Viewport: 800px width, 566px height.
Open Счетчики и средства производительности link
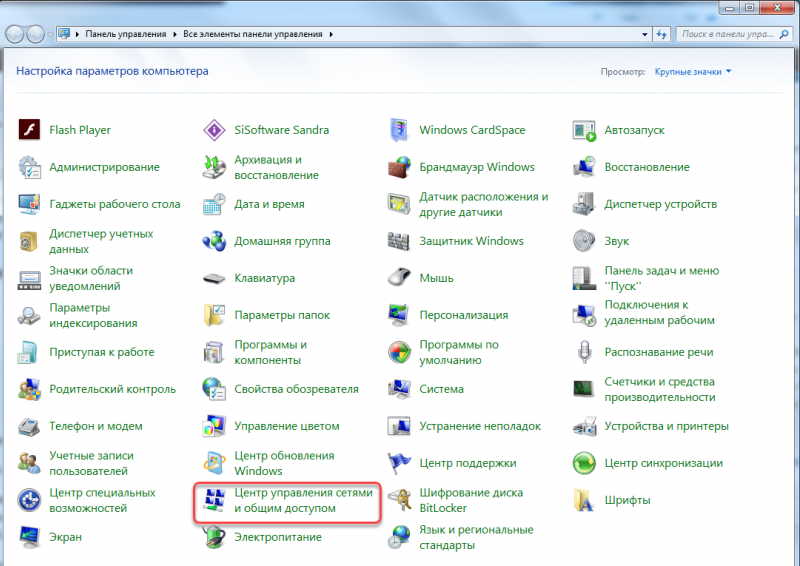[x=660, y=389]
